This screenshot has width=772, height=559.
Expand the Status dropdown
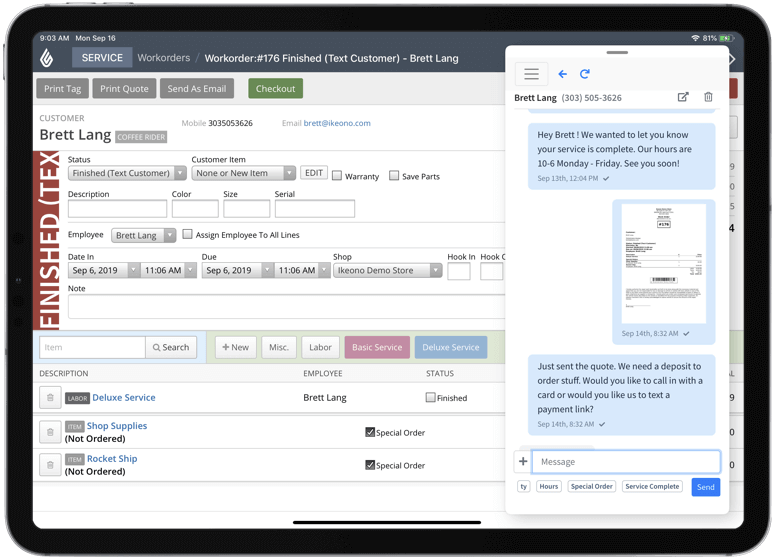(127, 173)
